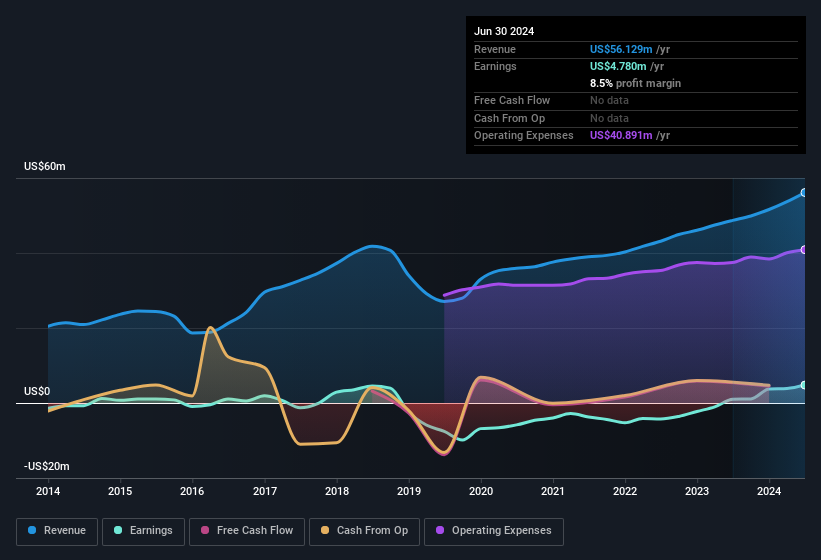Image resolution: width=821 pixels, height=560 pixels.
Task: Toggle the Earnings legend series
Action: click(142, 531)
